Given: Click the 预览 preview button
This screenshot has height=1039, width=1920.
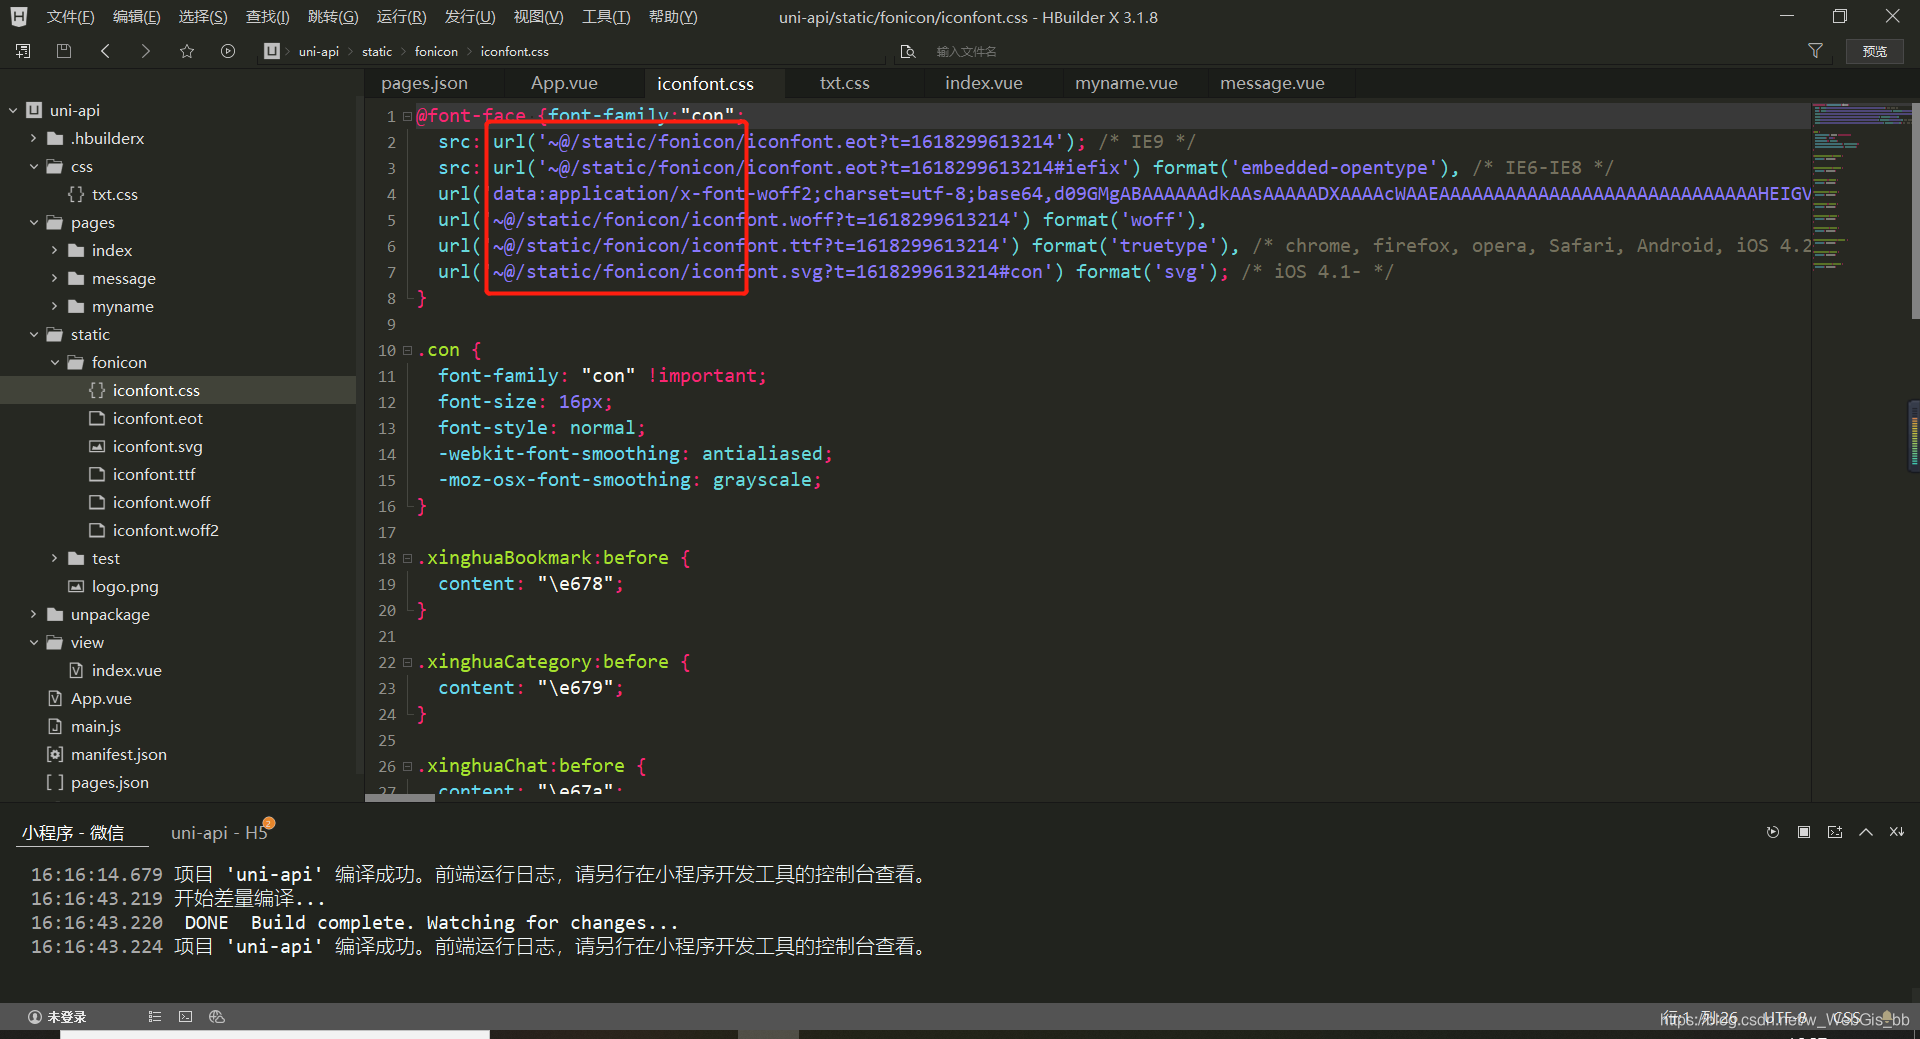Looking at the screenshot, I should pyautogui.click(x=1875, y=51).
